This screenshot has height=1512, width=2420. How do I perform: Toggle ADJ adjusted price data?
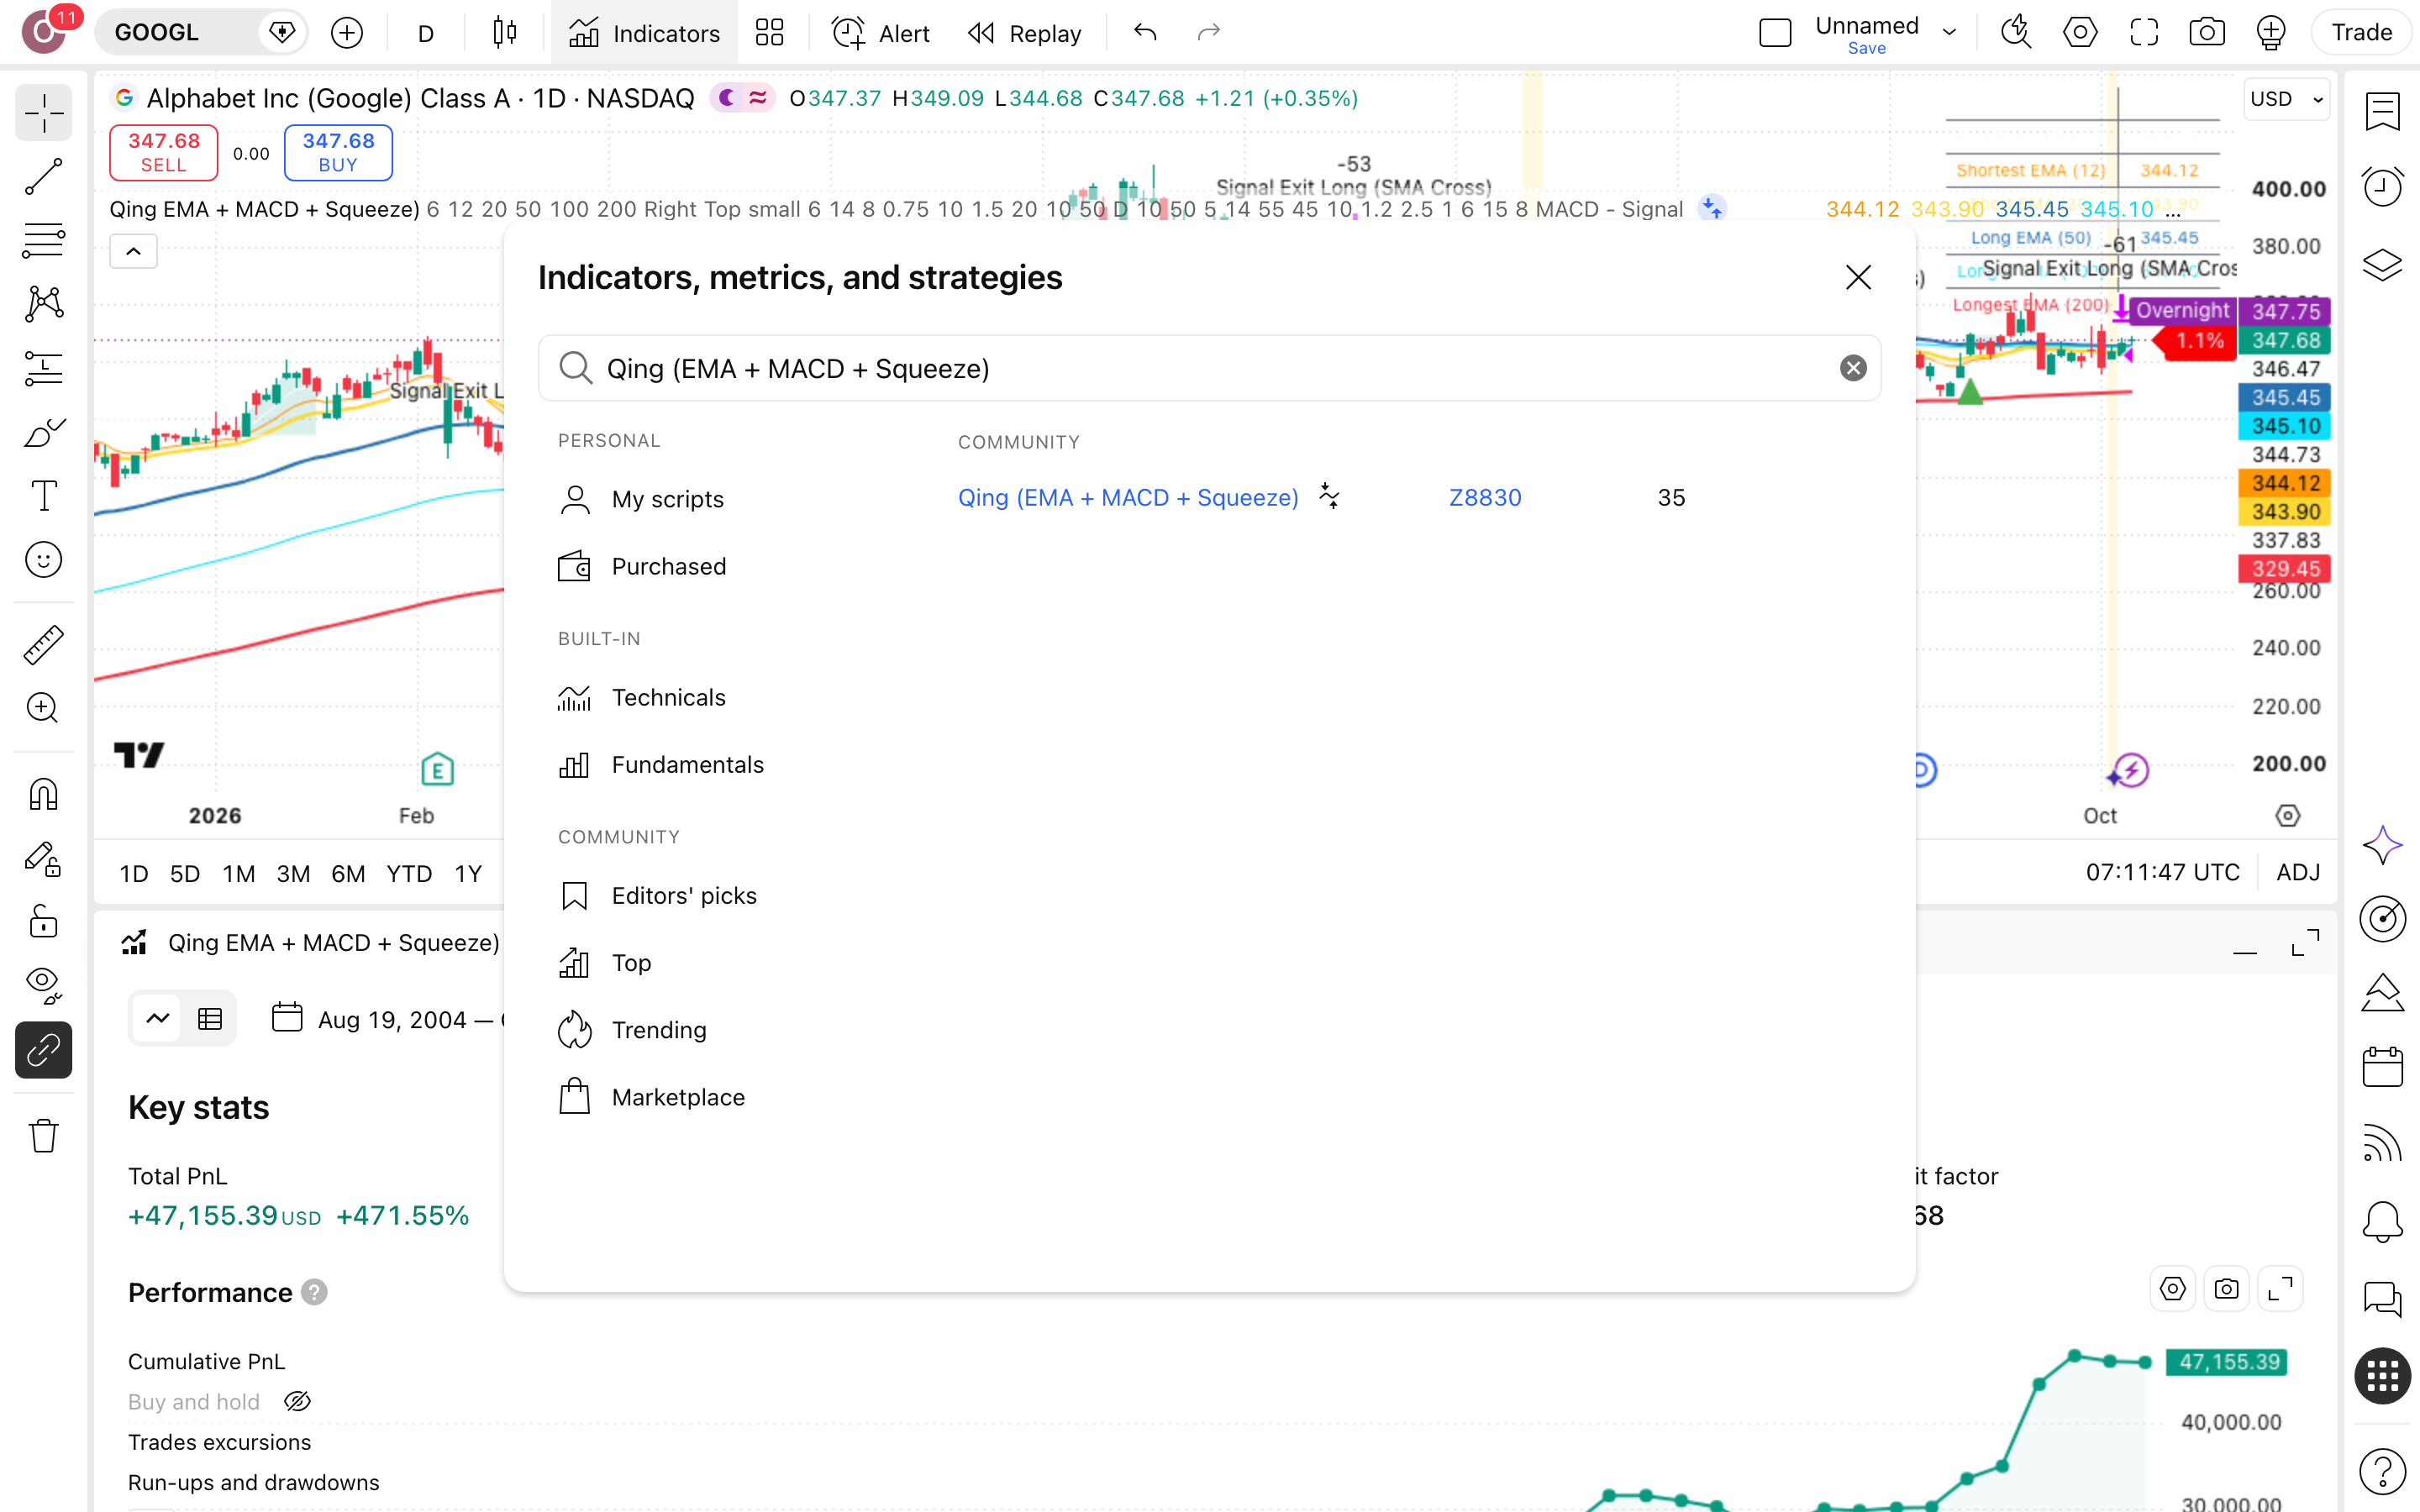pyautogui.click(x=2297, y=872)
